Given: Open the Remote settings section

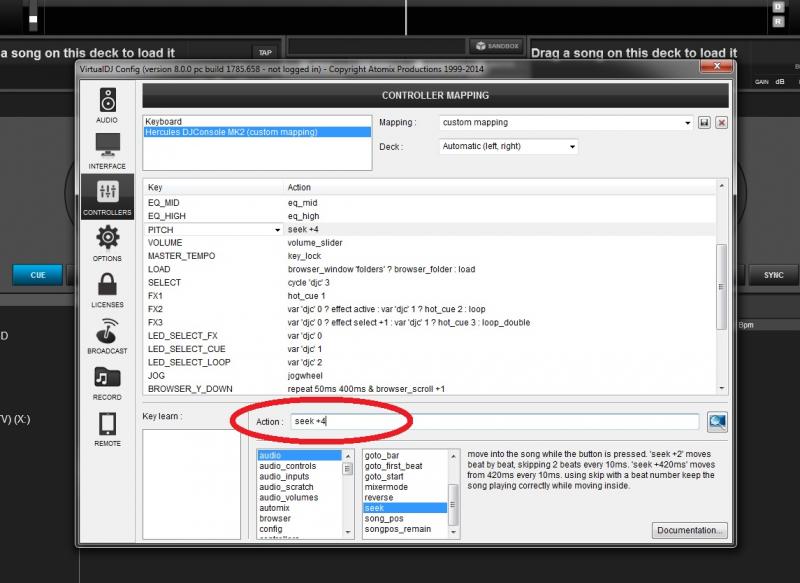Looking at the screenshot, I should click(107, 428).
